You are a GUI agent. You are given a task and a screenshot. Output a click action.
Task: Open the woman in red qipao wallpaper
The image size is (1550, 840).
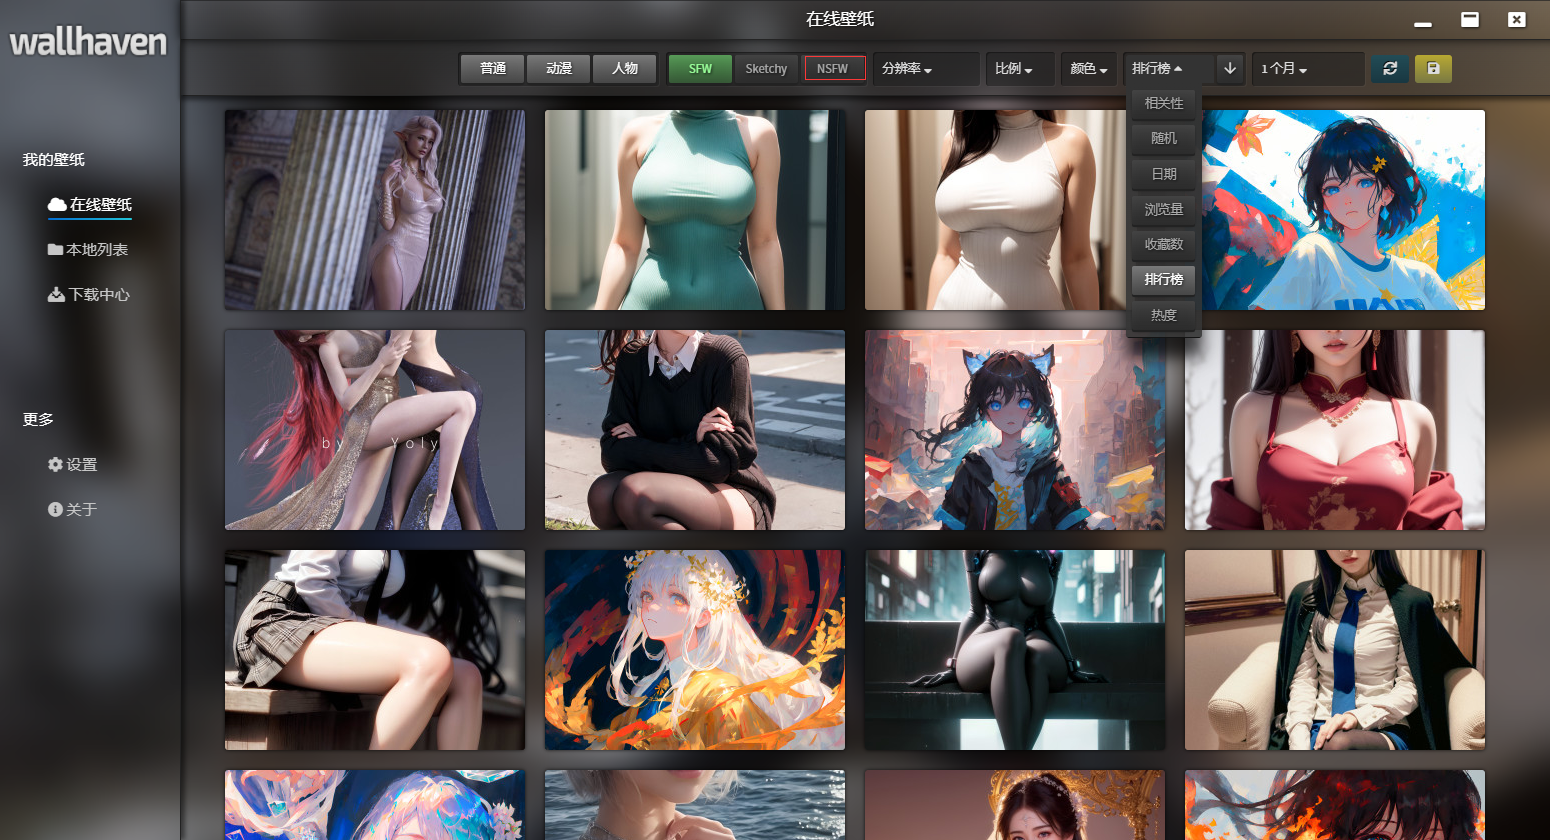pyautogui.click(x=1335, y=430)
